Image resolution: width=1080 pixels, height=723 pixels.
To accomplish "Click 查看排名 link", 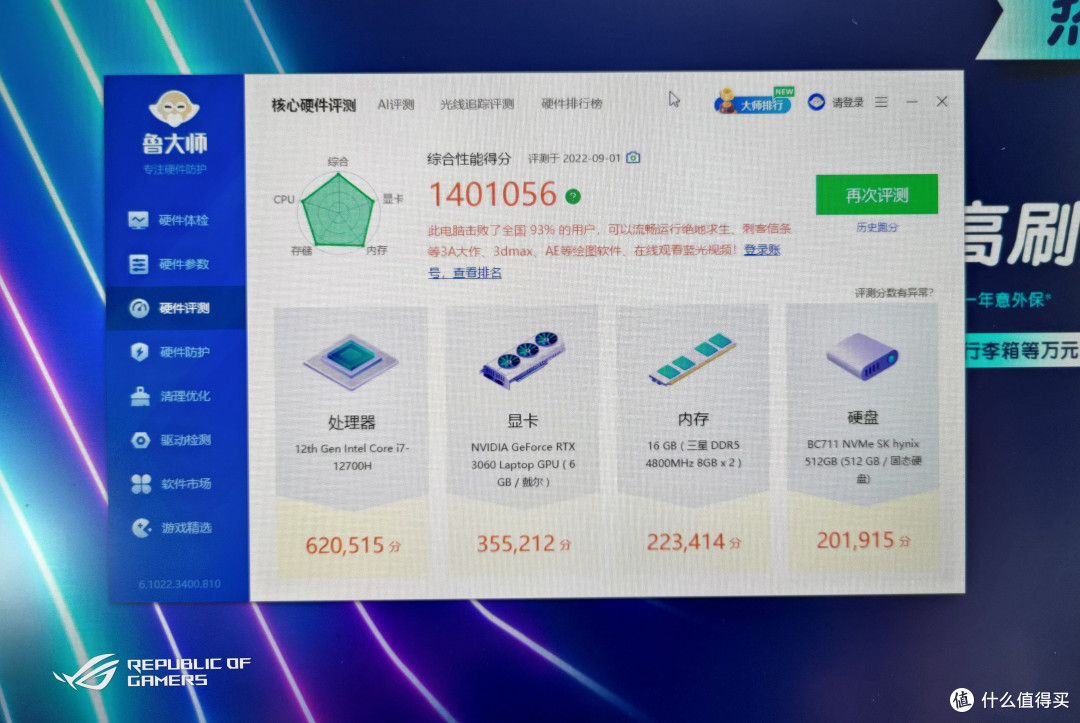I will coord(477,273).
